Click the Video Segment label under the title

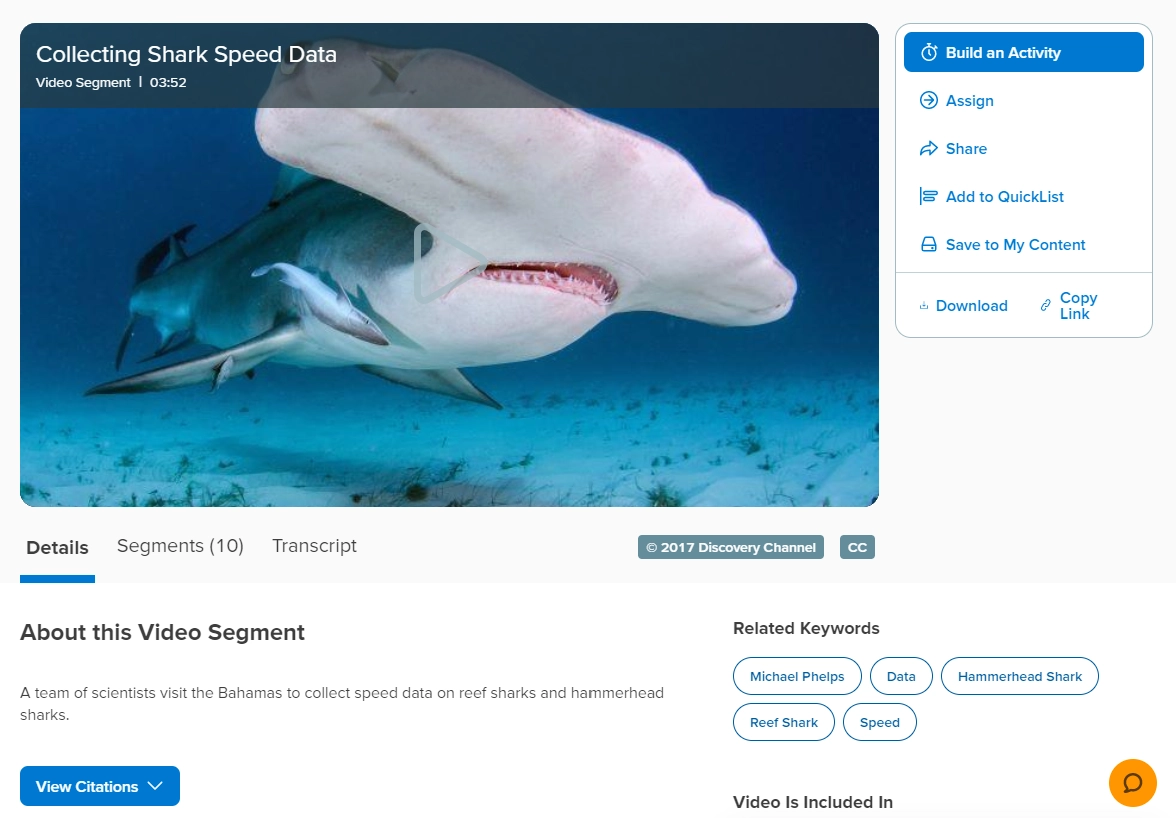tap(83, 82)
